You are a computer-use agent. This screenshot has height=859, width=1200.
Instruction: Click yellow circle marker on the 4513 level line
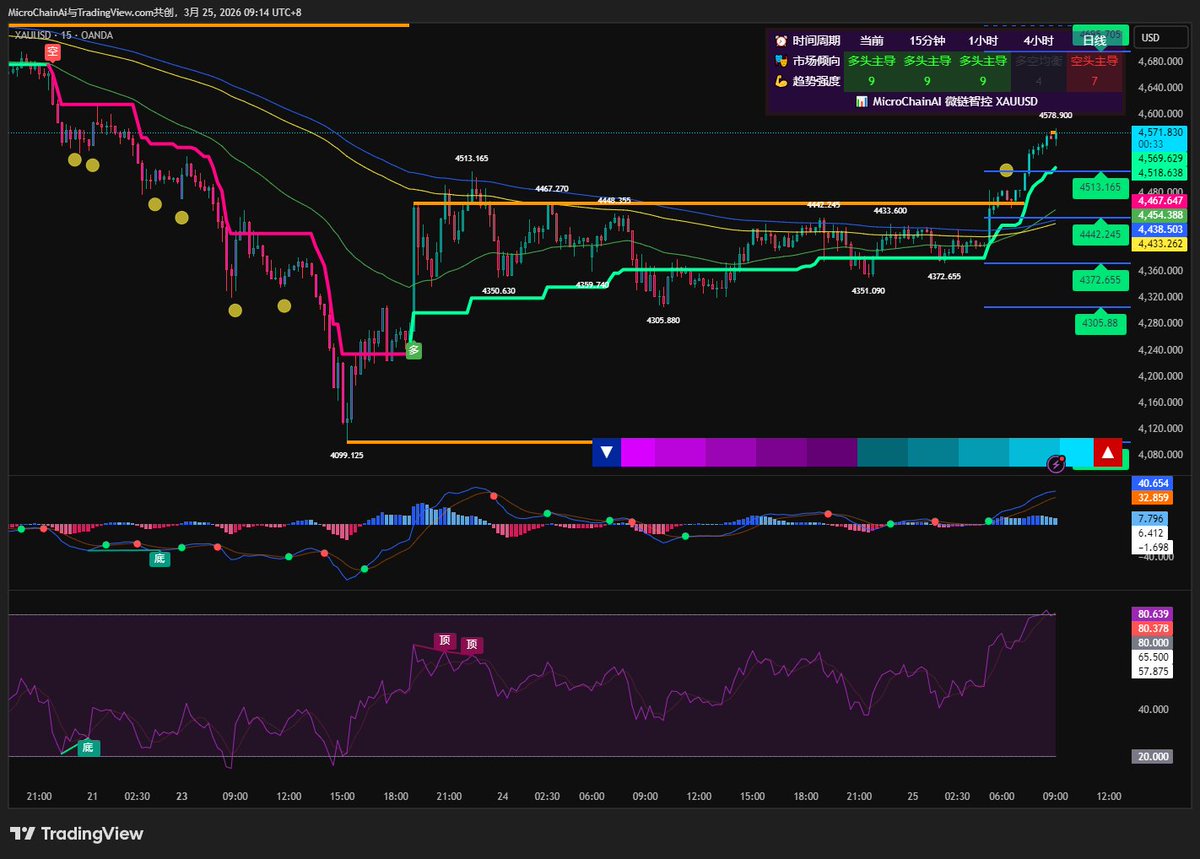tap(1006, 171)
